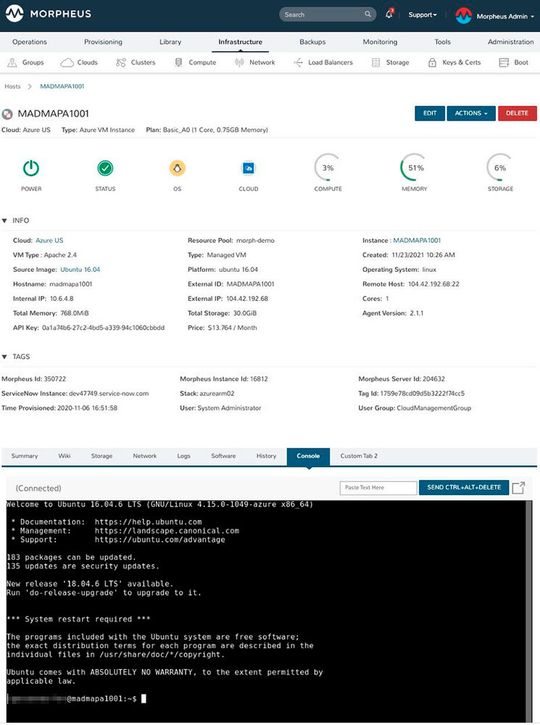This screenshot has height=725, width=540.
Task: Open the Backups menu
Action: 313,42
